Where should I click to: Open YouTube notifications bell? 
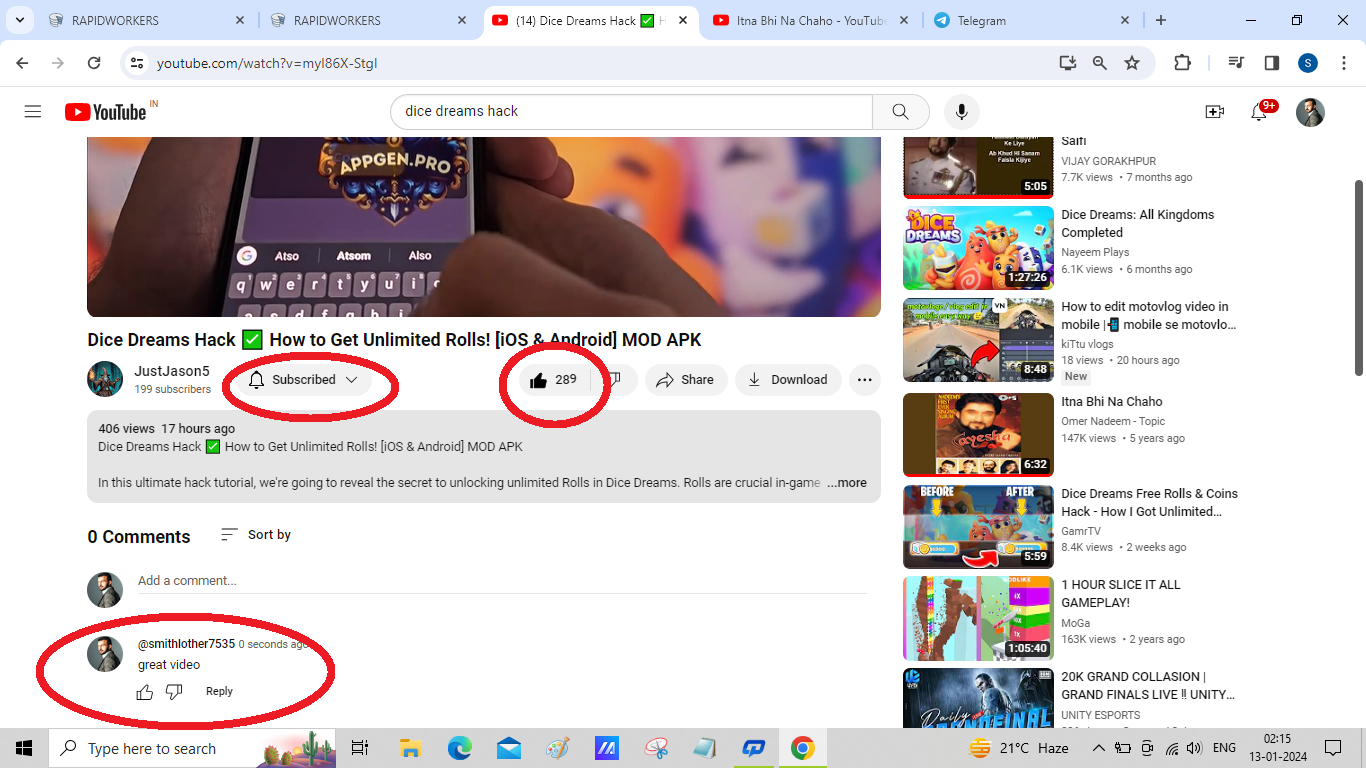[x=1260, y=112]
